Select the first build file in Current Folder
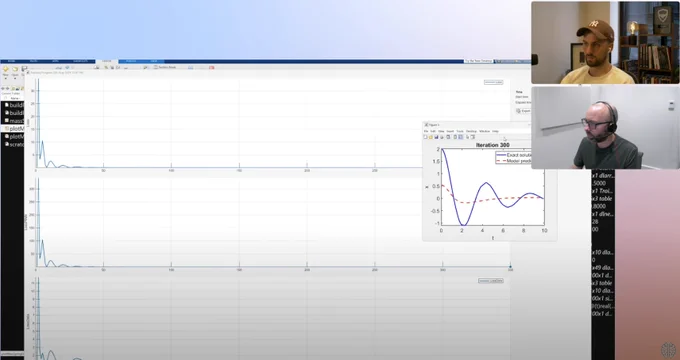Viewport: 680px width, 360px height. [13, 105]
